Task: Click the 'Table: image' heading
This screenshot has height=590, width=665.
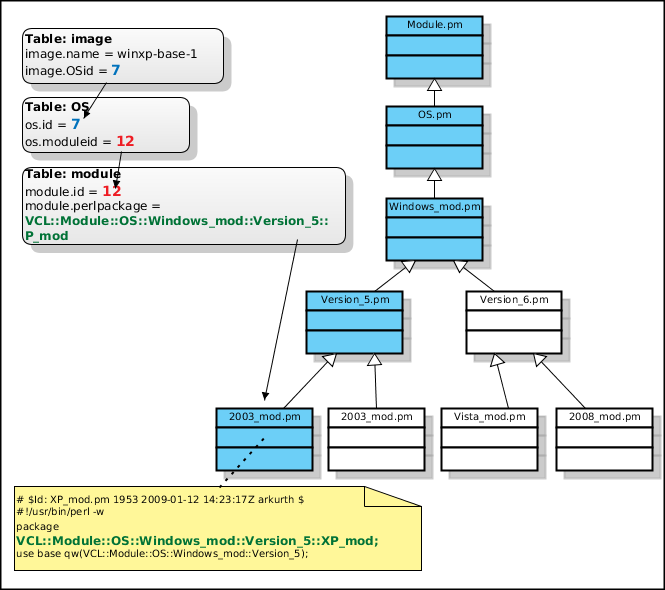Action: (x=68, y=39)
